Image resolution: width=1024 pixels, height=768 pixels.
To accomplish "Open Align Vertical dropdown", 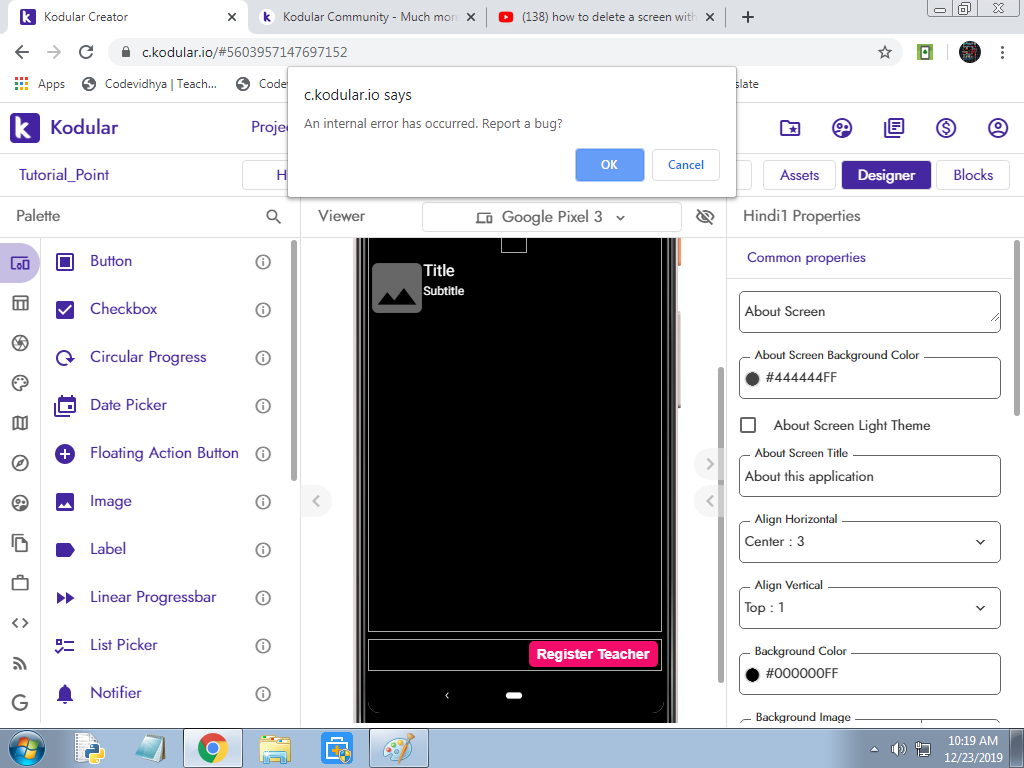I will [869, 607].
